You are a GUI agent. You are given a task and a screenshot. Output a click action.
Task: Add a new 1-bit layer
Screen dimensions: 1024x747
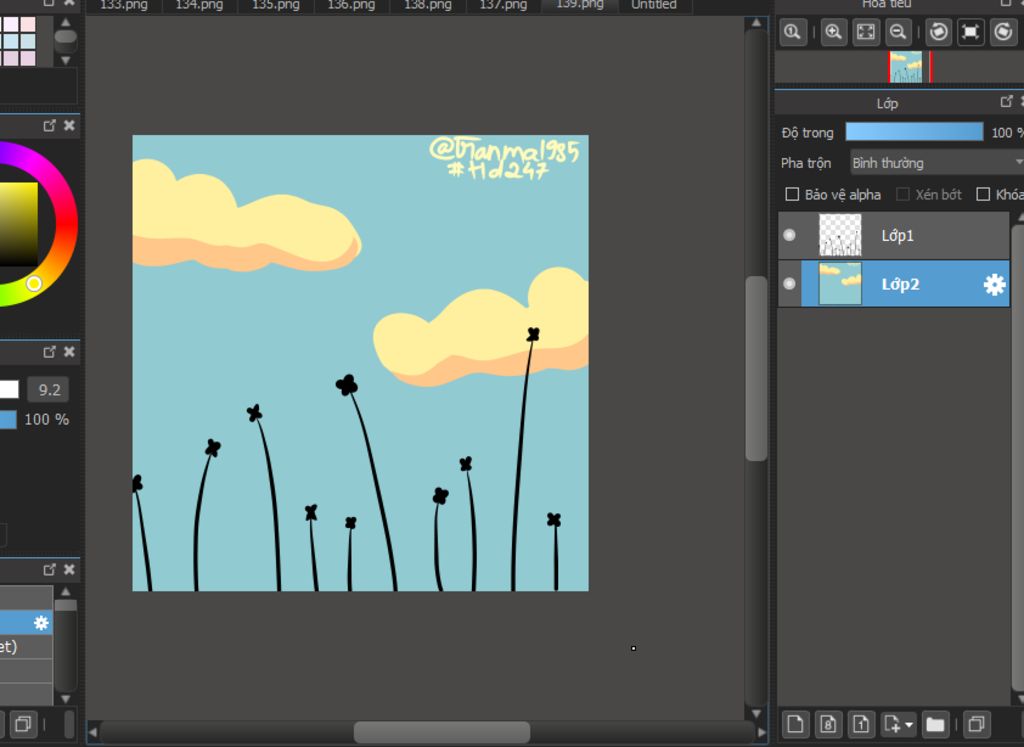pos(861,724)
